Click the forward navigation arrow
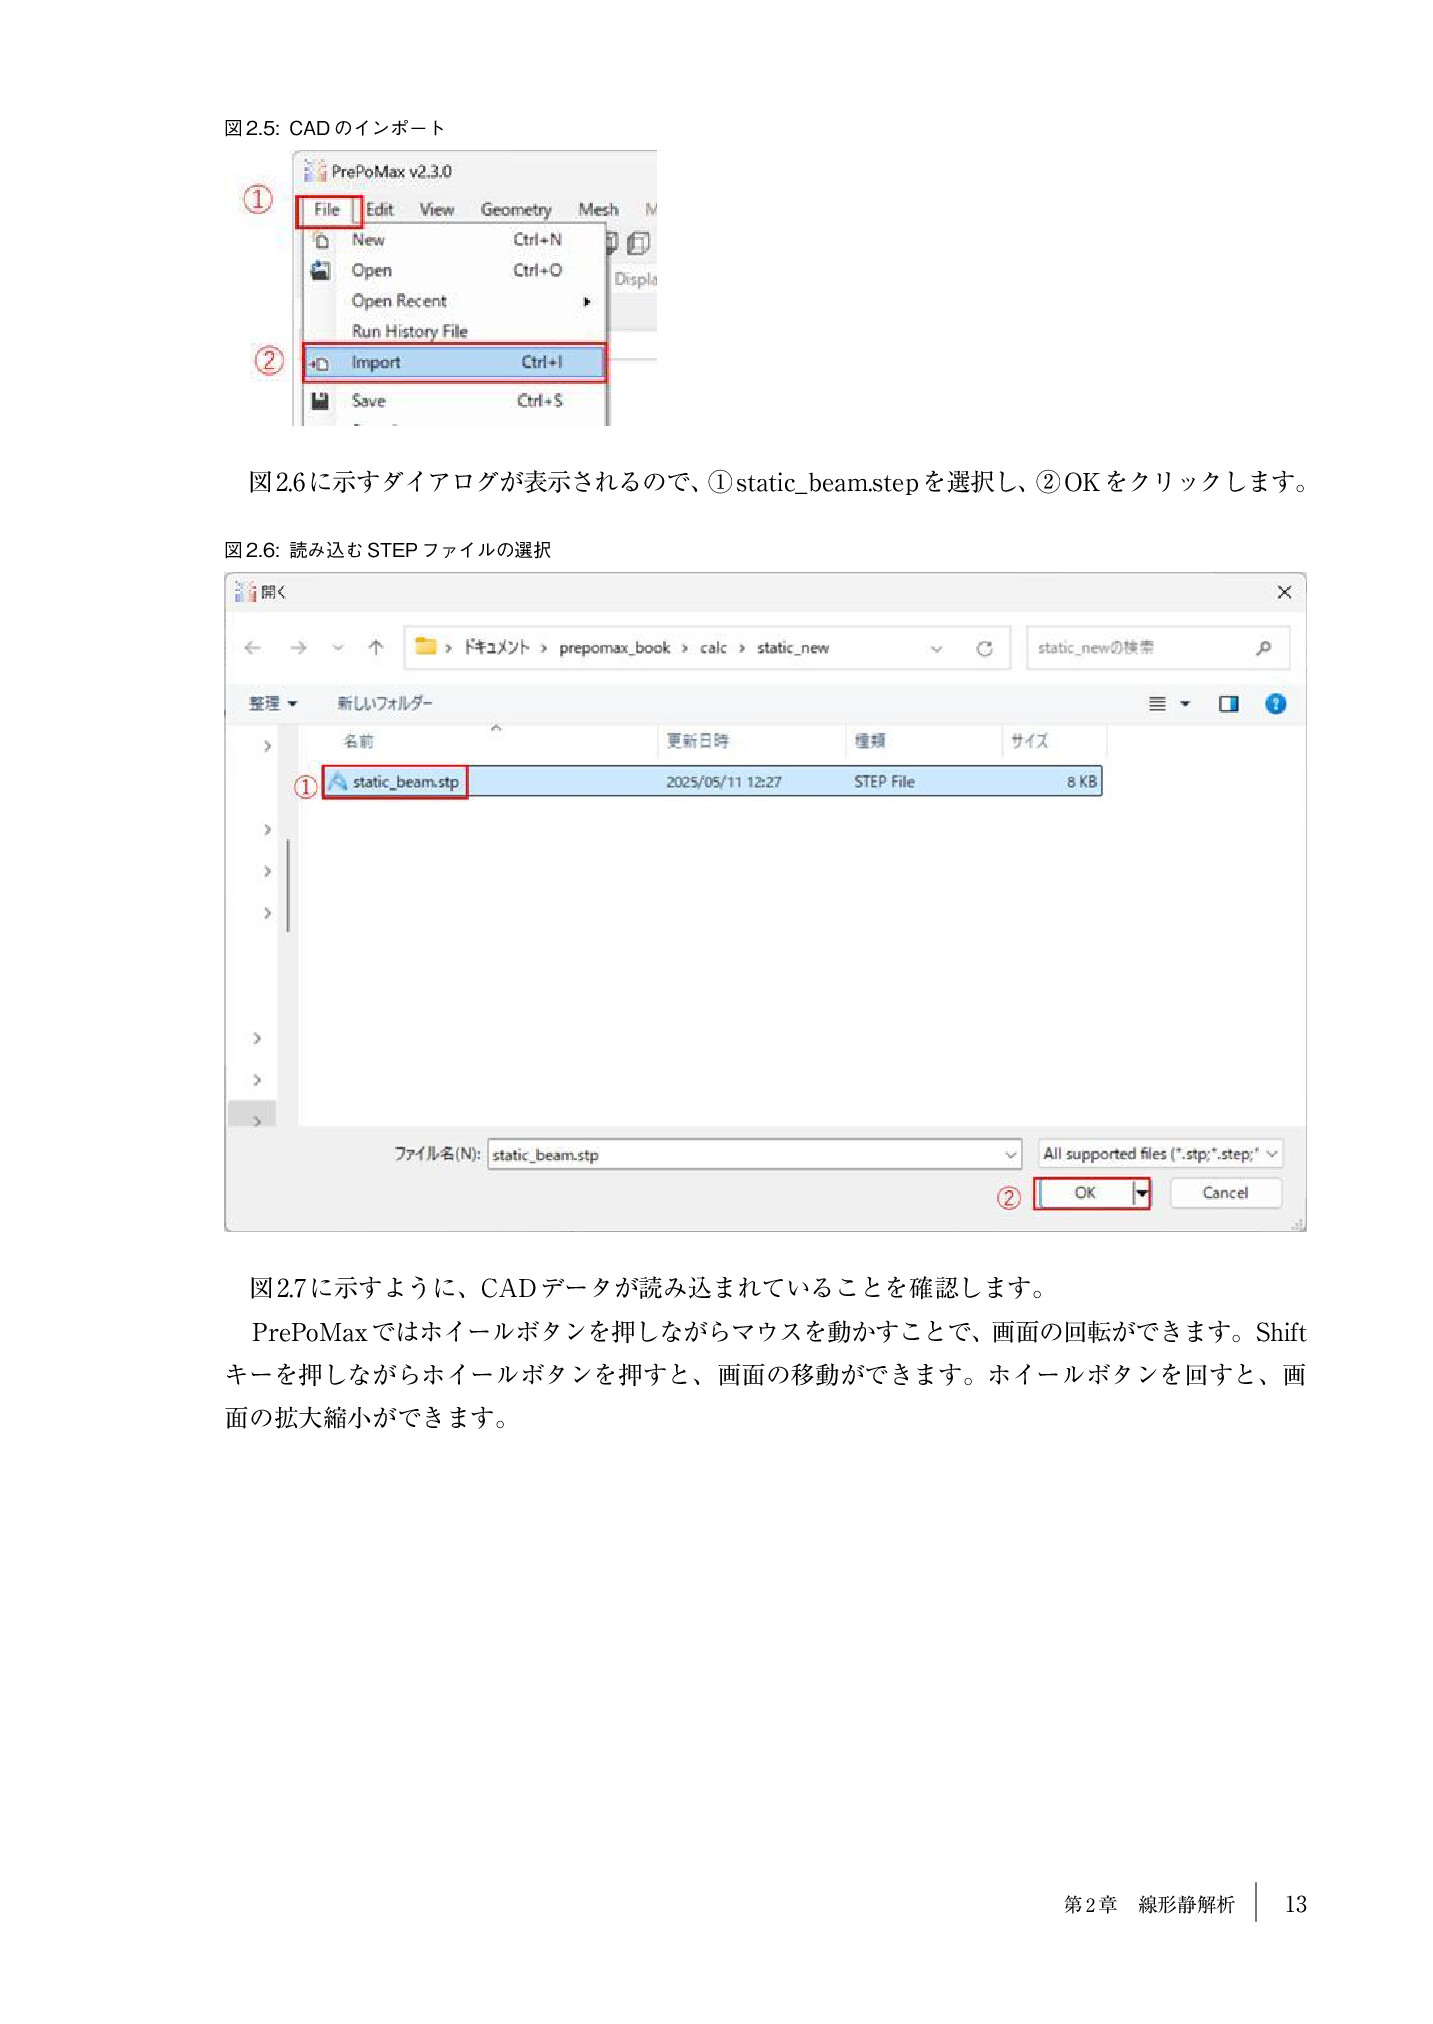Viewport: 1433px width, 2024px height. (x=298, y=648)
